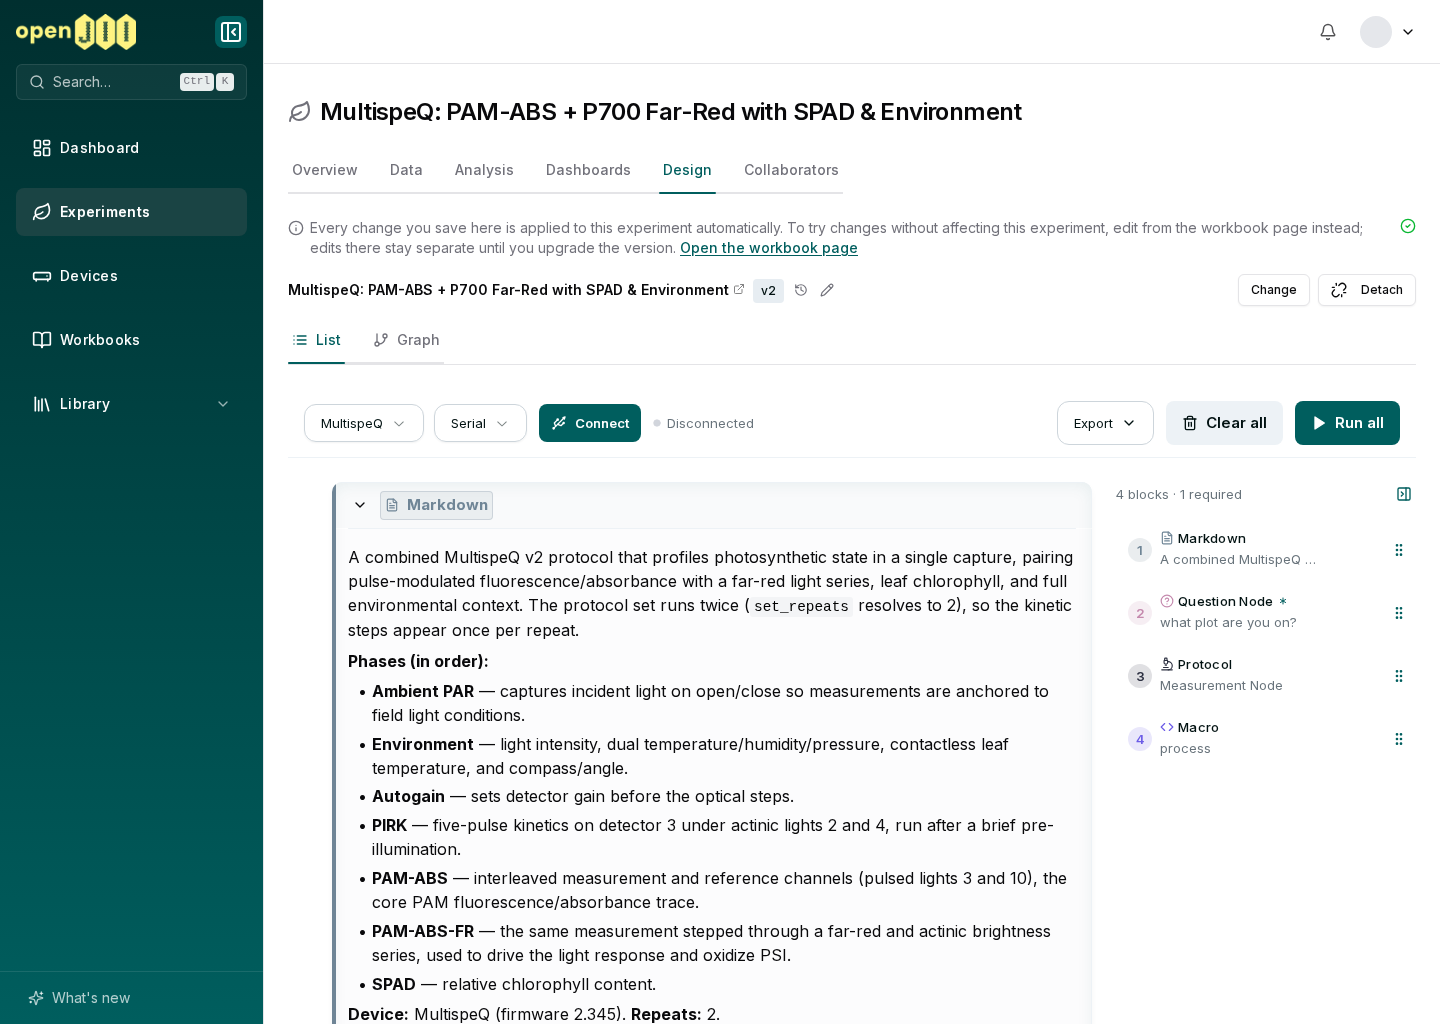Screen dimensions: 1440x1024
Task: Click the number 2 outline badge
Action: 1140,613
